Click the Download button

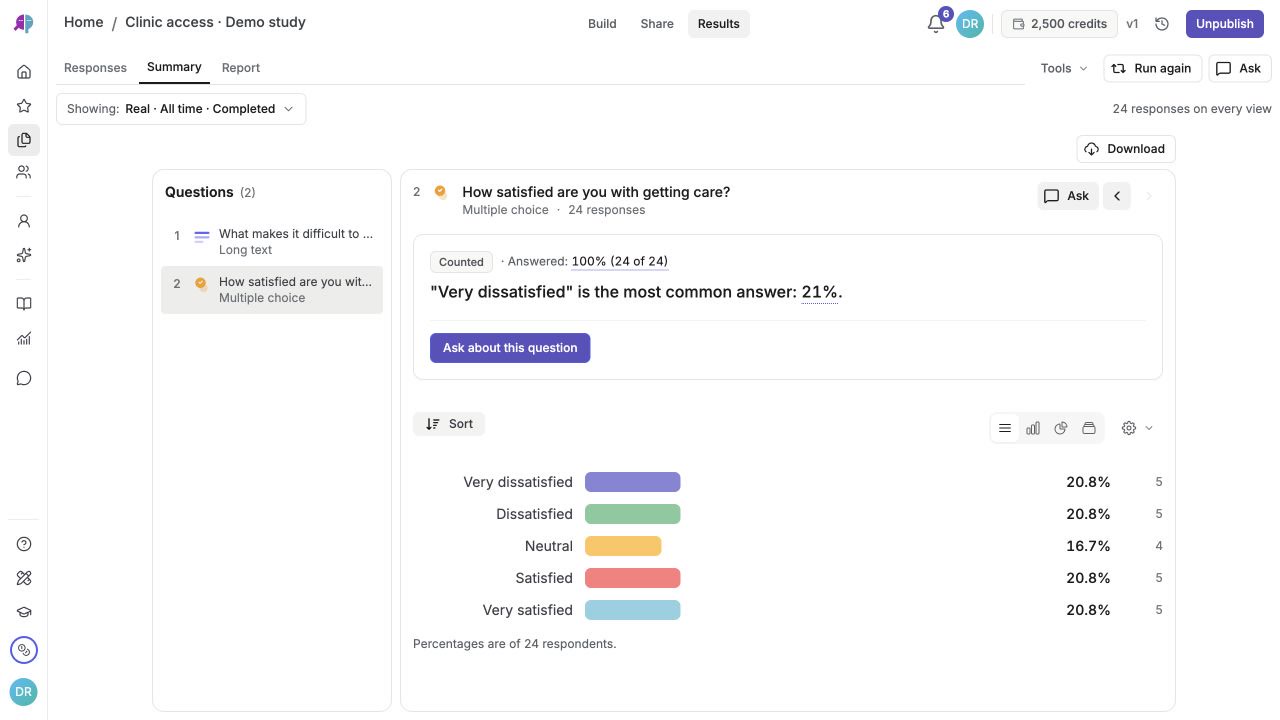[x=1126, y=149]
